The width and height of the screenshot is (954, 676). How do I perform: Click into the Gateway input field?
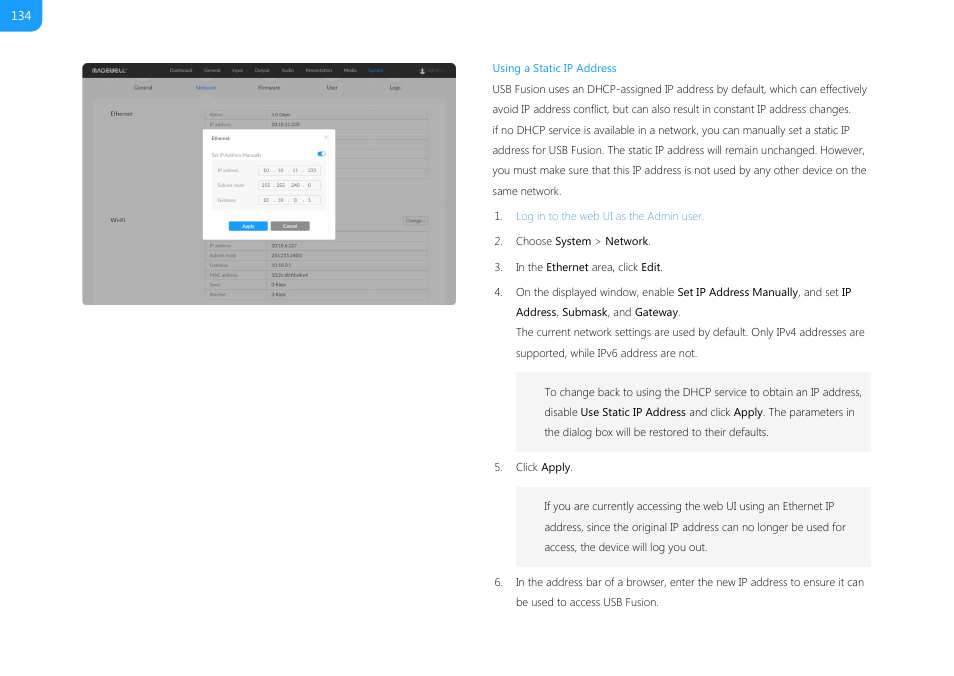289,200
